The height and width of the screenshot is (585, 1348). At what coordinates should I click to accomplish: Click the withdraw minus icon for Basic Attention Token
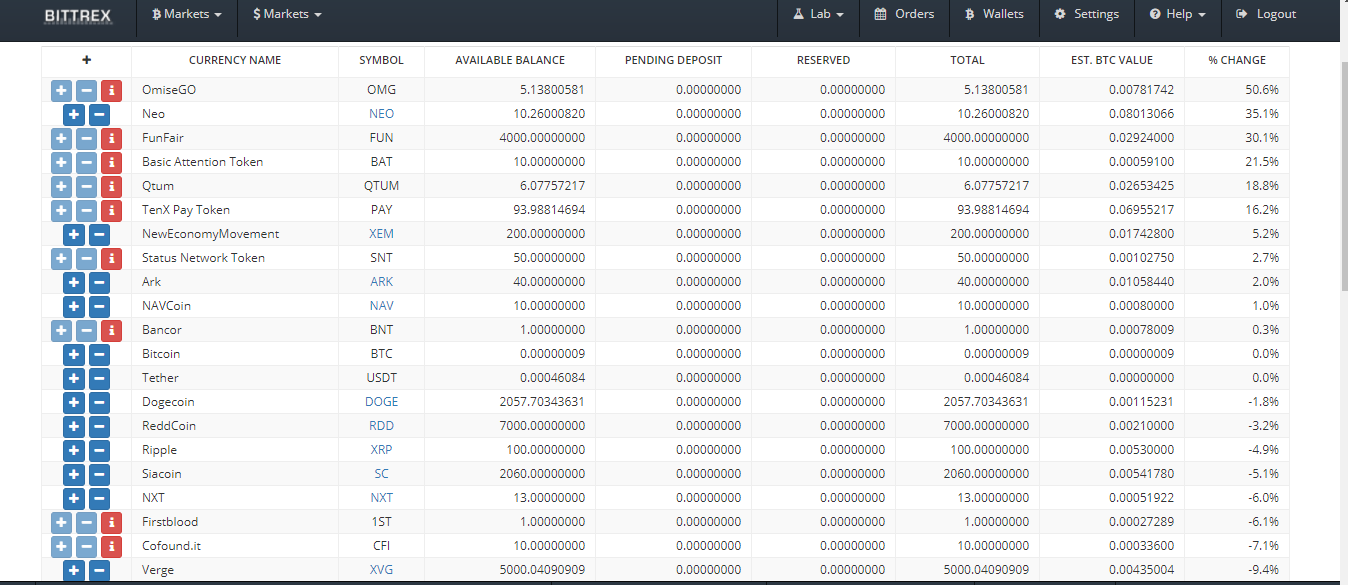86,162
